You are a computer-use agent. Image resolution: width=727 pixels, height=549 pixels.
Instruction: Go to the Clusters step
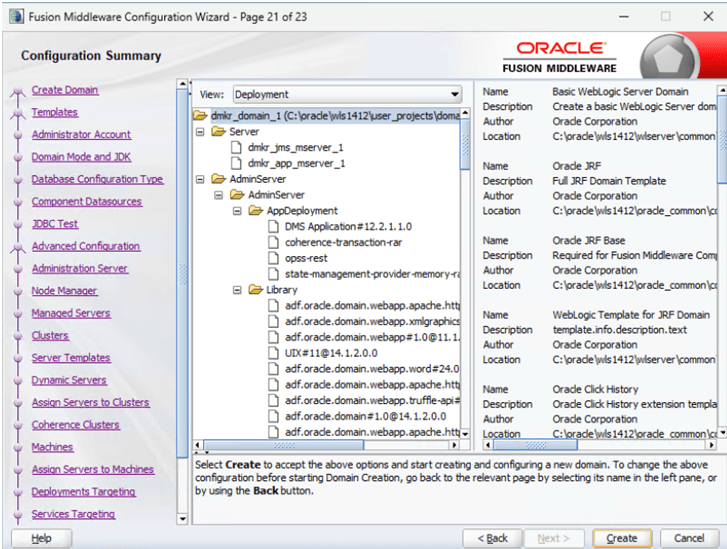click(50, 335)
